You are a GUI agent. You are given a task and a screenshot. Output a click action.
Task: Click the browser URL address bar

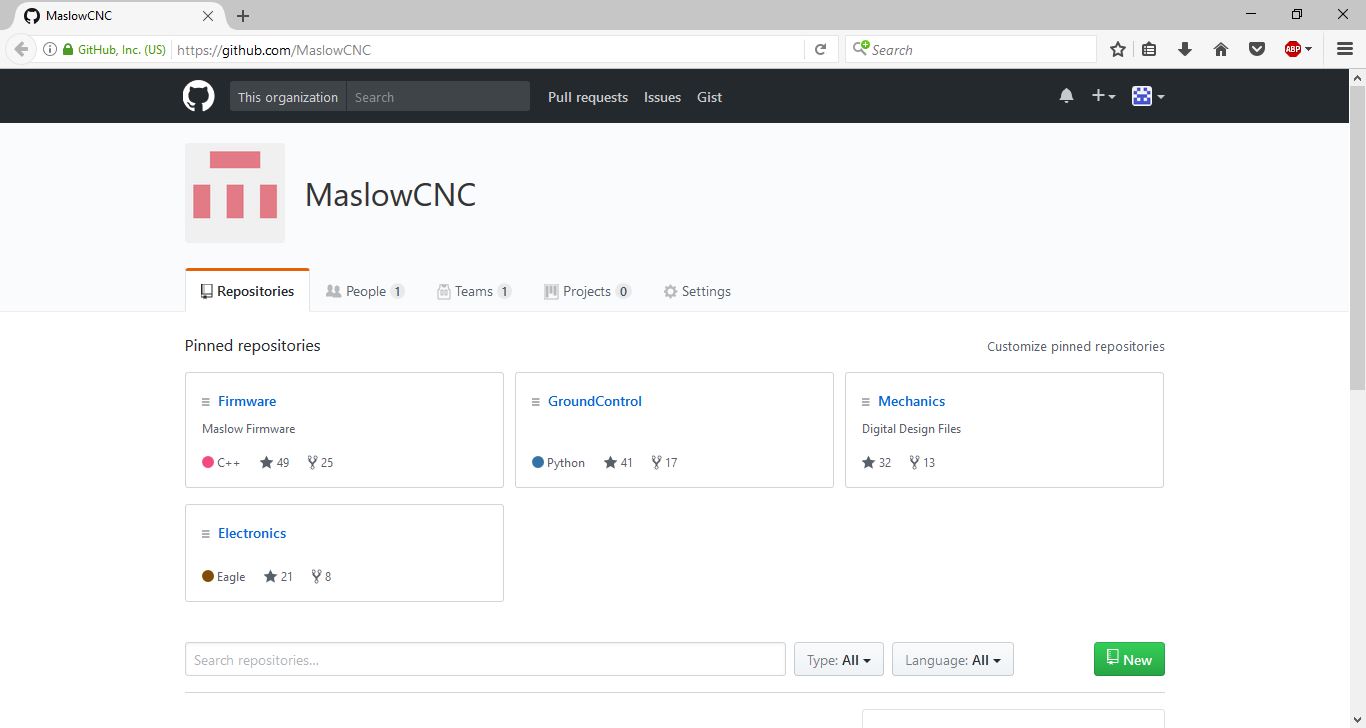[488, 49]
